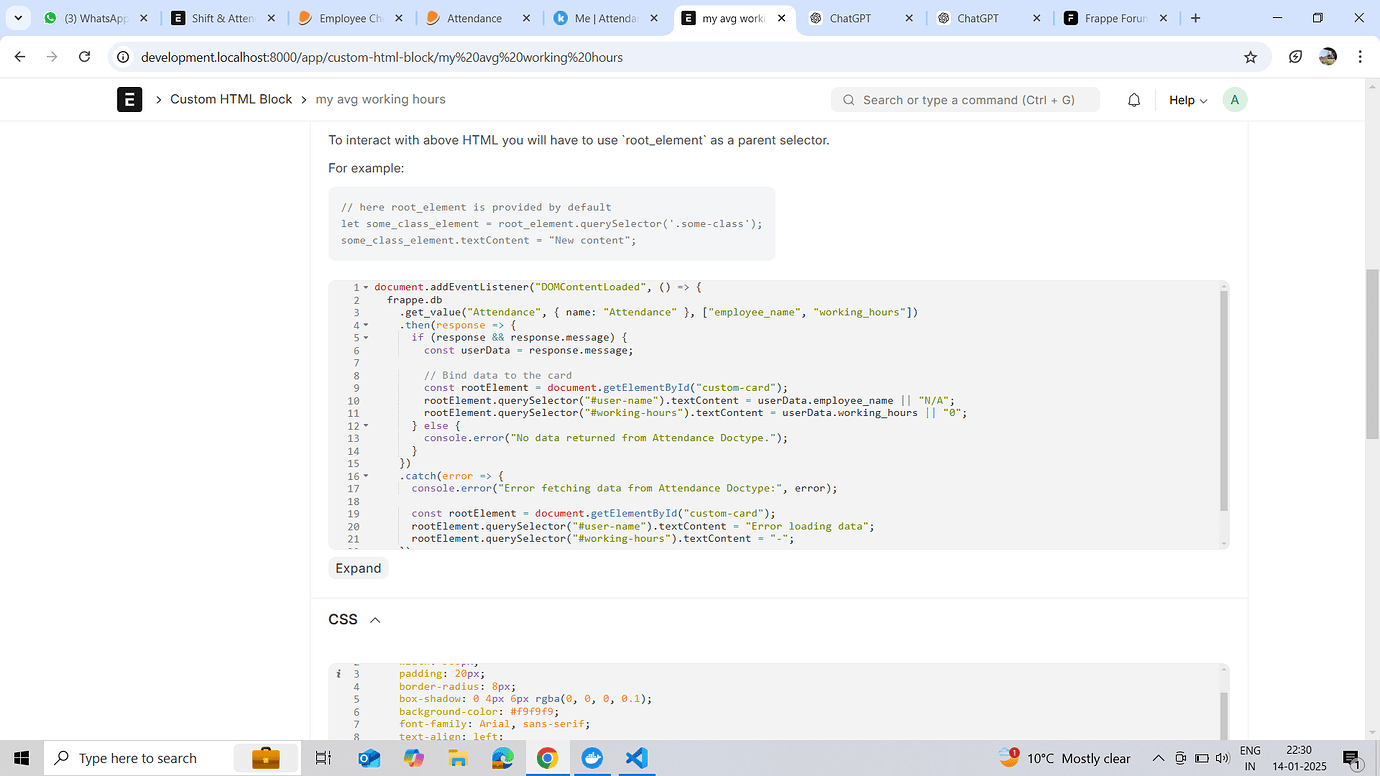The image size is (1380, 776).
Task: Go back to the previous page
Action: pos(20,57)
